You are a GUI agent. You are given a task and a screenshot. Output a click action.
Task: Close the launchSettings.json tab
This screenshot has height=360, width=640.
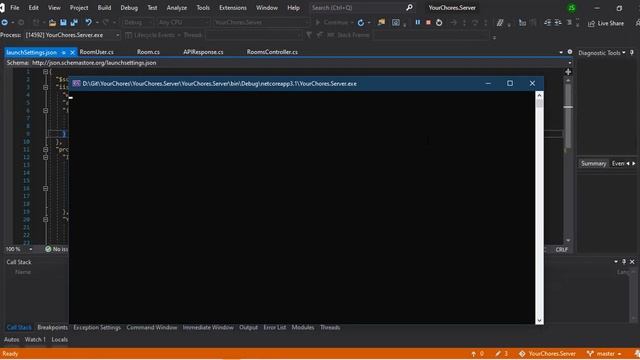tap(73, 53)
